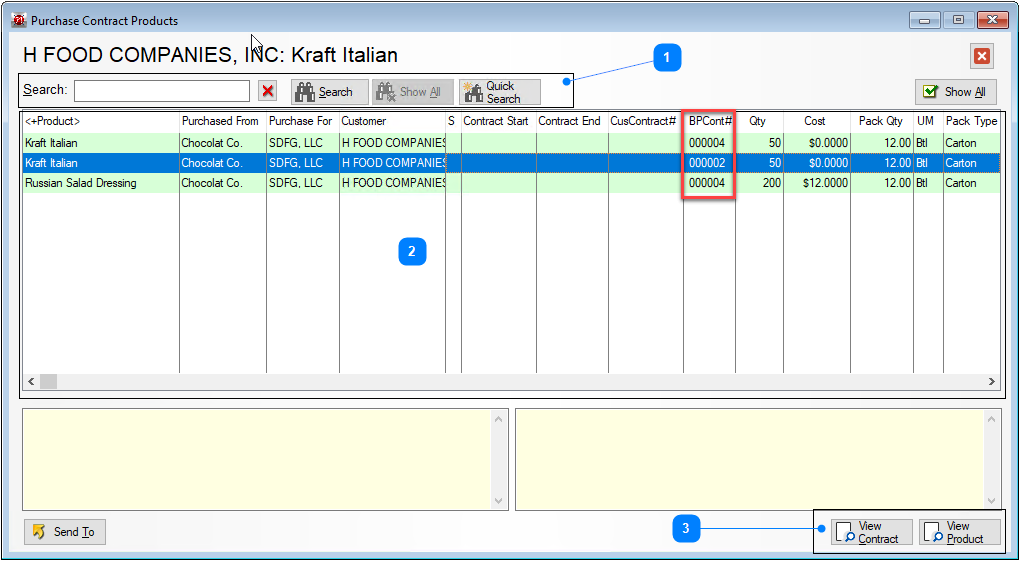Click the horizontal scrollbar right arrow
The width and height of the screenshot is (1019, 561).
(x=992, y=382)
